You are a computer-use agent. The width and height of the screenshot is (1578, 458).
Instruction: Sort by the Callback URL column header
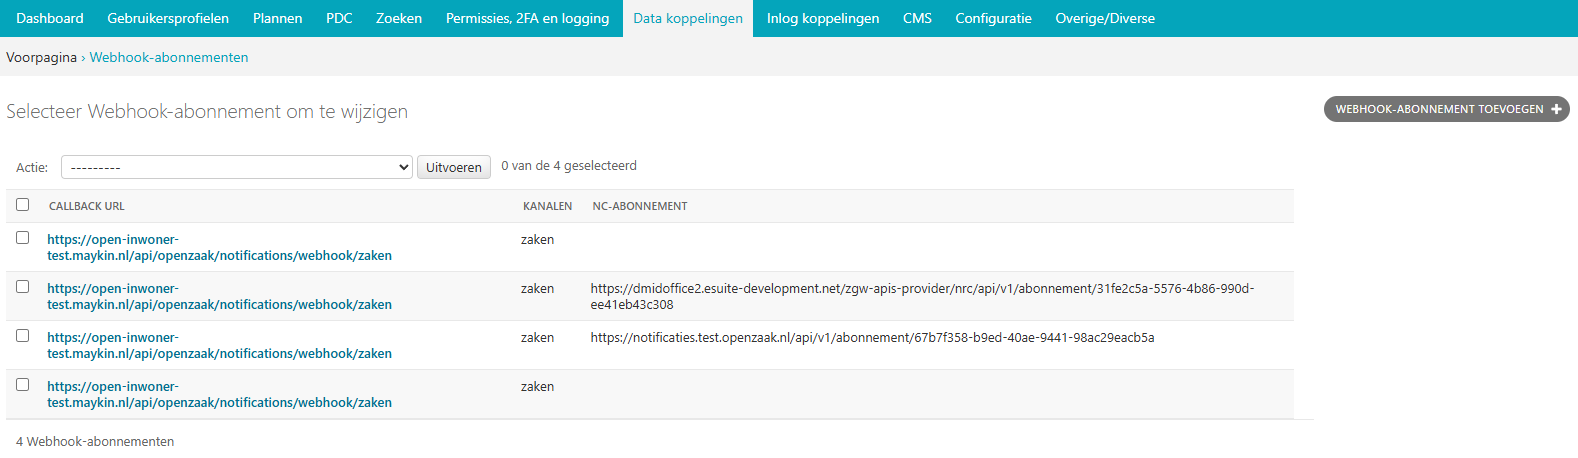click(87, 206)
